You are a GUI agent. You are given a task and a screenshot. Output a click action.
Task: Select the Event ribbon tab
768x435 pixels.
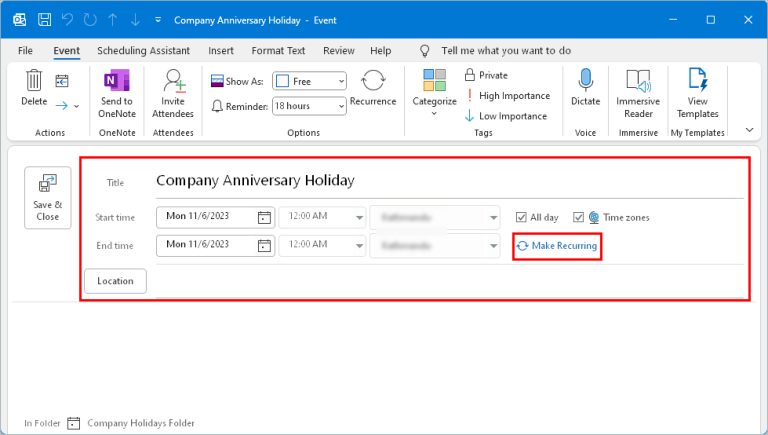[67, 50]
